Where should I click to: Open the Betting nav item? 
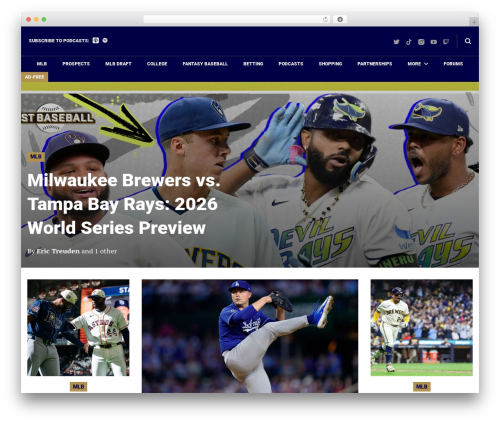click(x=253, y=64)
